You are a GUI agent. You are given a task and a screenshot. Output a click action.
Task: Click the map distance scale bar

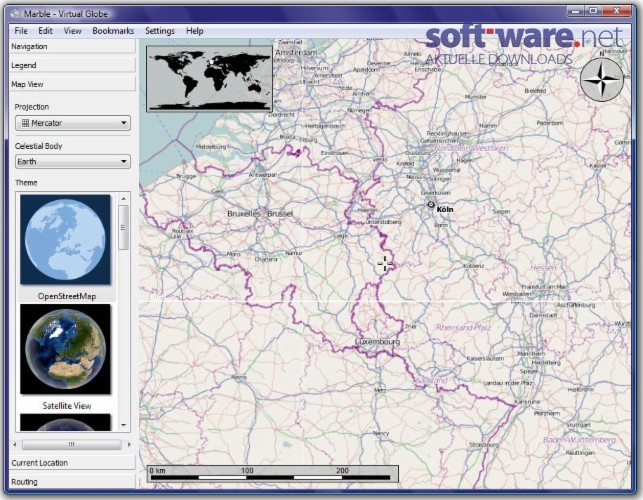coord(273,473)
